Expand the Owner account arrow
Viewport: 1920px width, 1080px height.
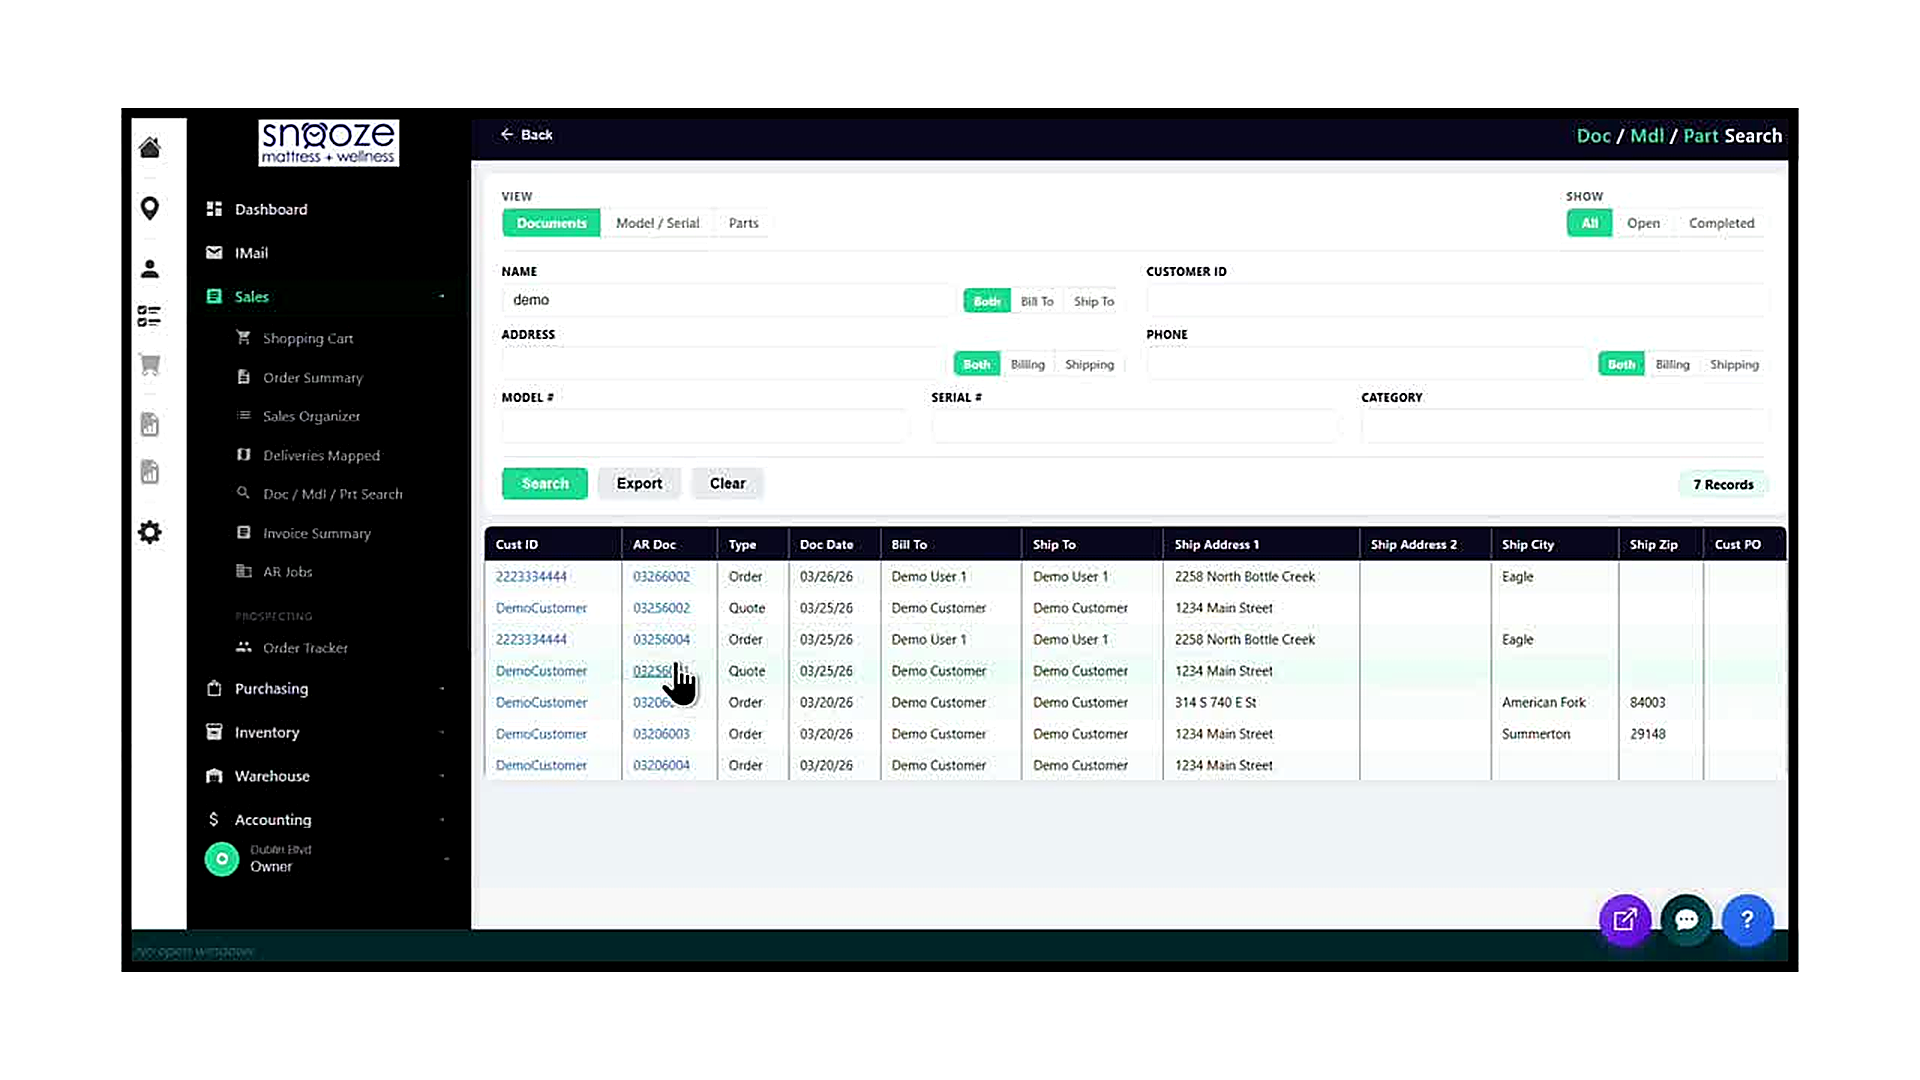pos(446,859)
